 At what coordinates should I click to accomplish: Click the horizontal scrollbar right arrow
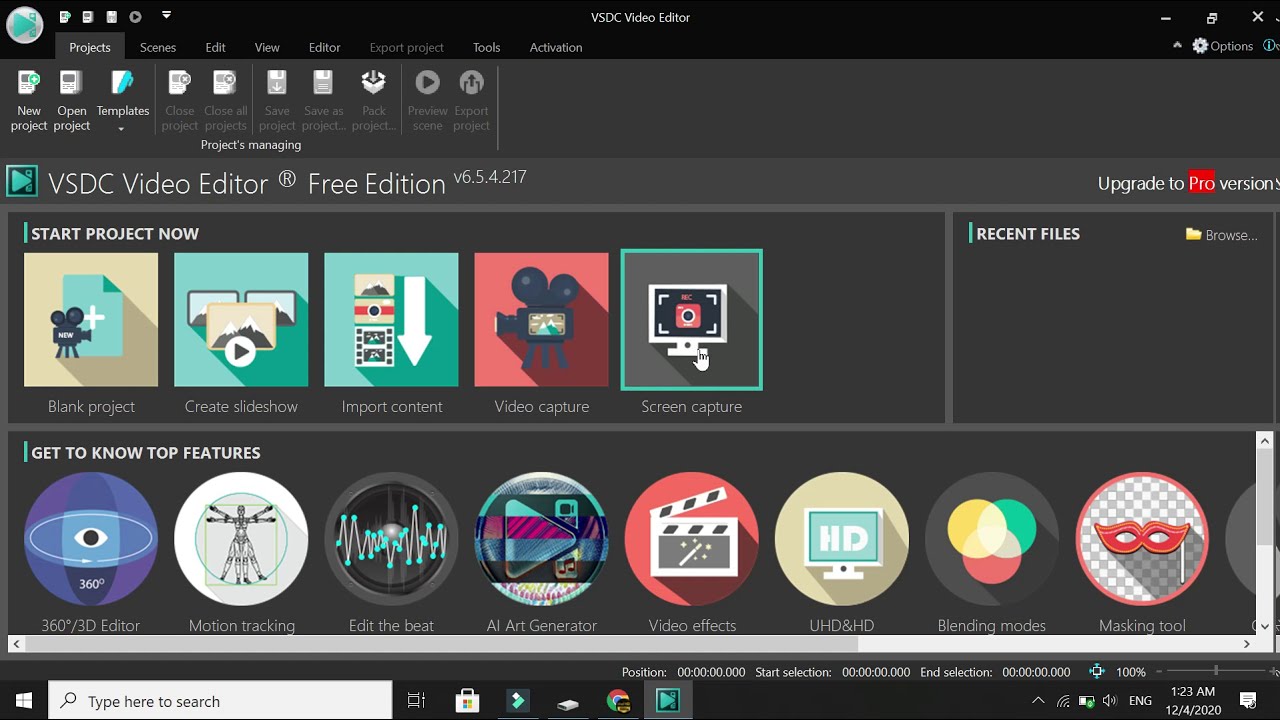1247,645
